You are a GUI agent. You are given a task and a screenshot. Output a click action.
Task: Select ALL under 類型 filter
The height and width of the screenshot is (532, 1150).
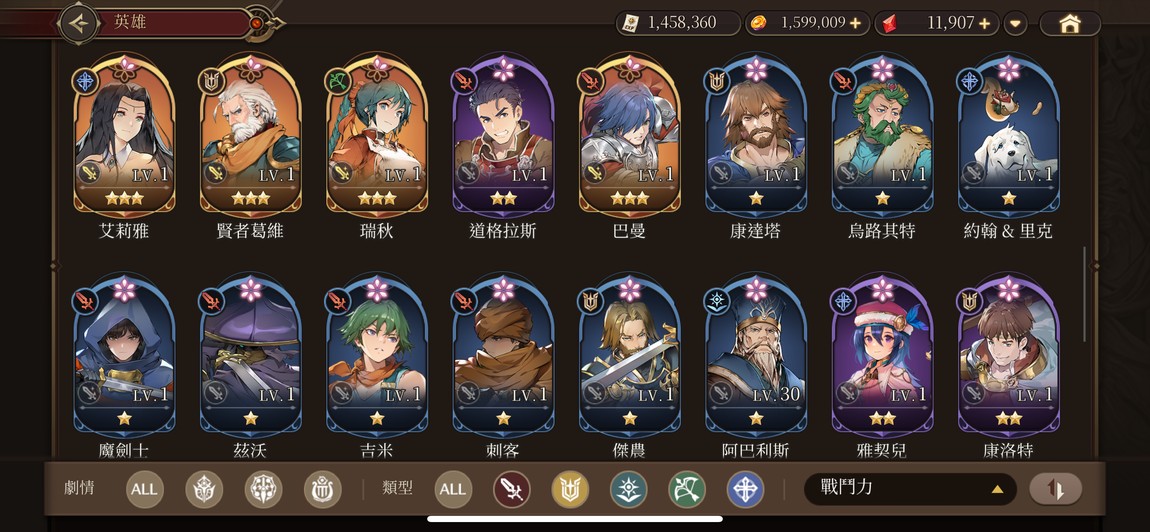[x=453, y=489]
